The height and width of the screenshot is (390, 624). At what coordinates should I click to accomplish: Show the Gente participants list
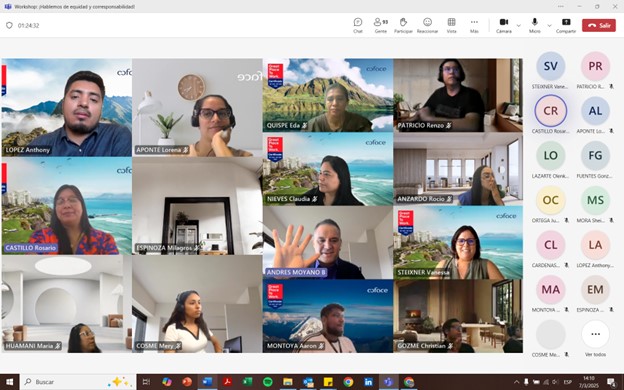[381, 25]
